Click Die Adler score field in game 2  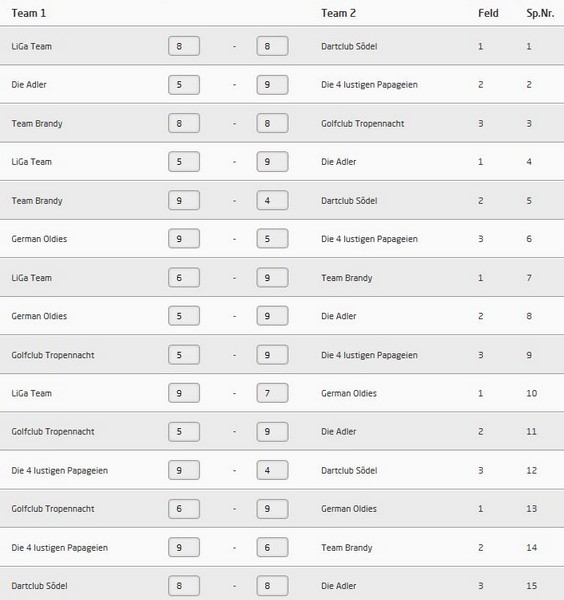184,85
